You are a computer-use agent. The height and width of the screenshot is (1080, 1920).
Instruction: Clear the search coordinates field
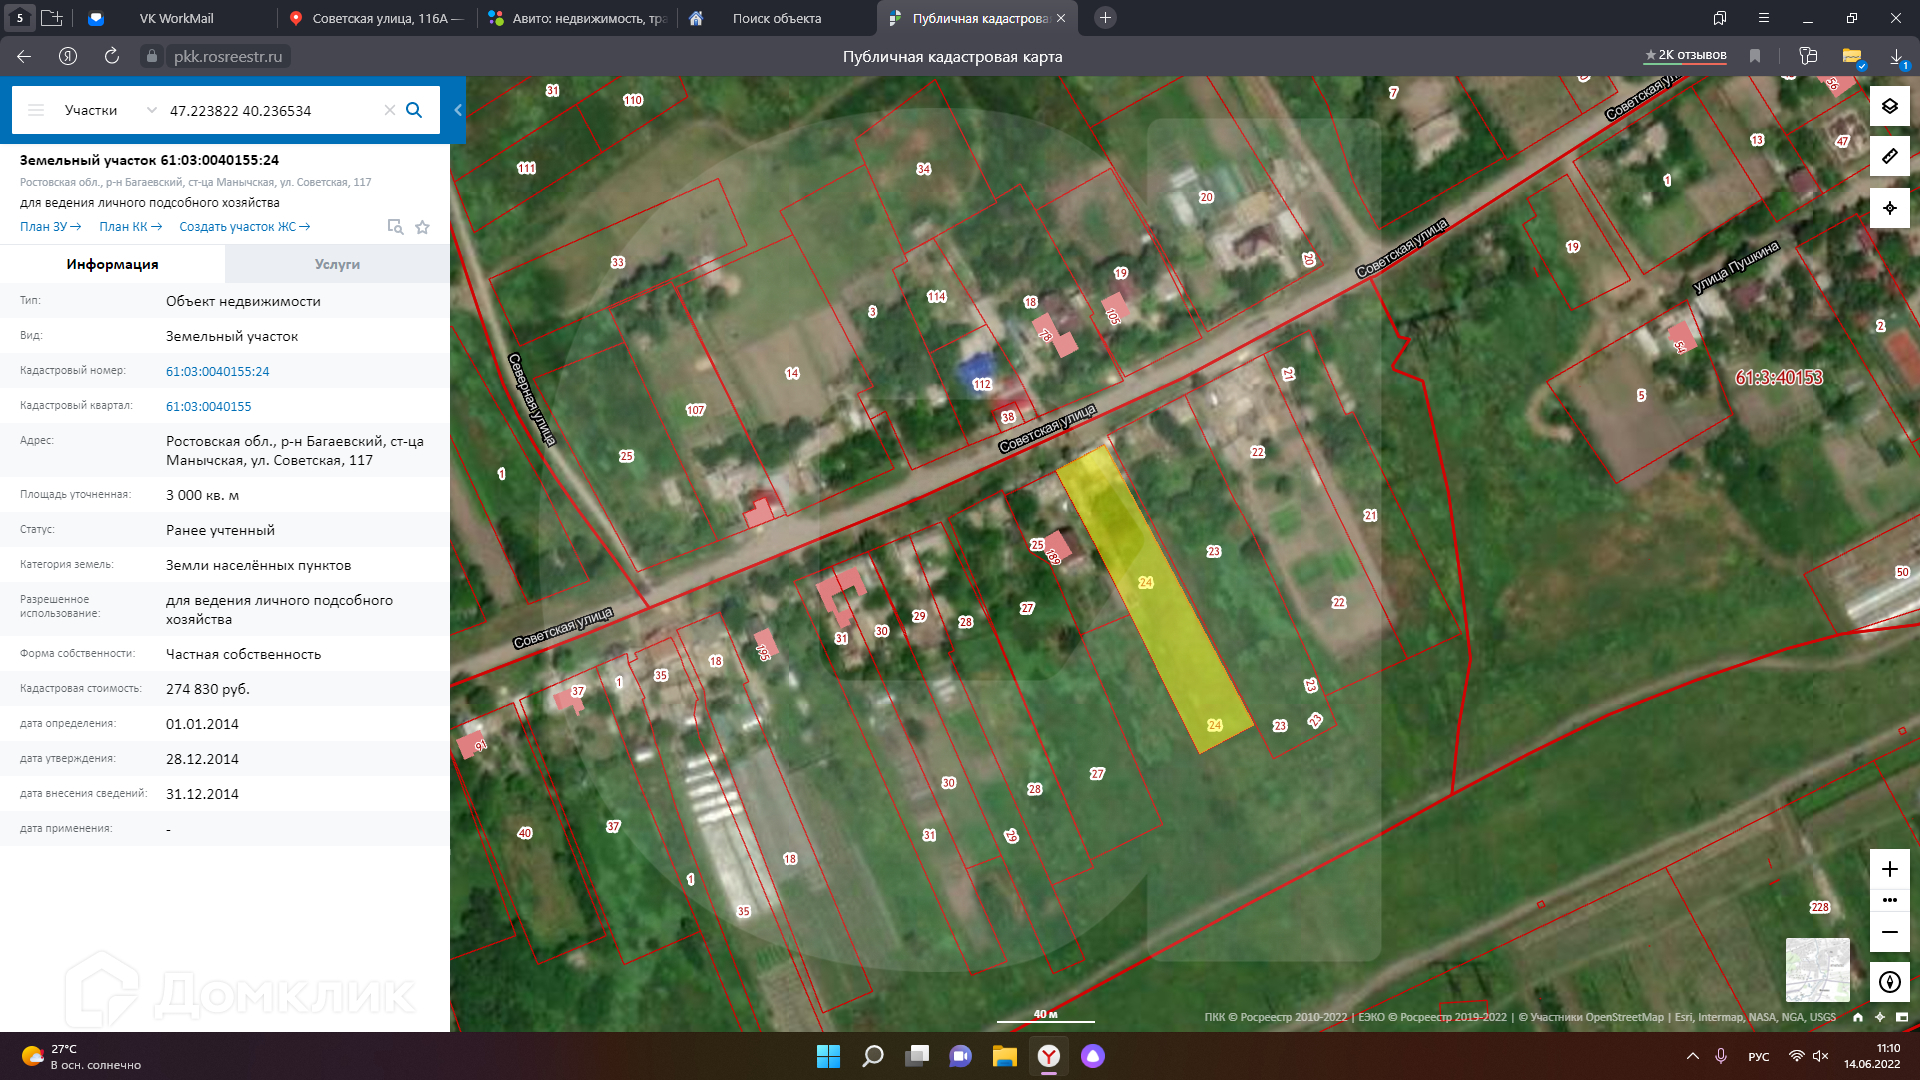coord(390,110)
